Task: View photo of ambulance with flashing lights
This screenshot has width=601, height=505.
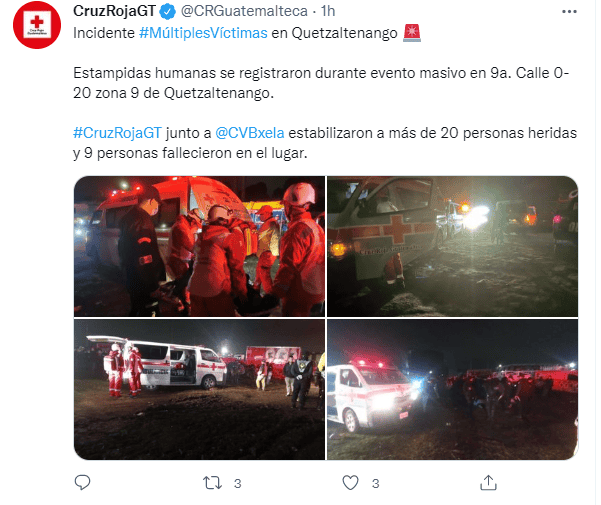Action: pos(452,389)
